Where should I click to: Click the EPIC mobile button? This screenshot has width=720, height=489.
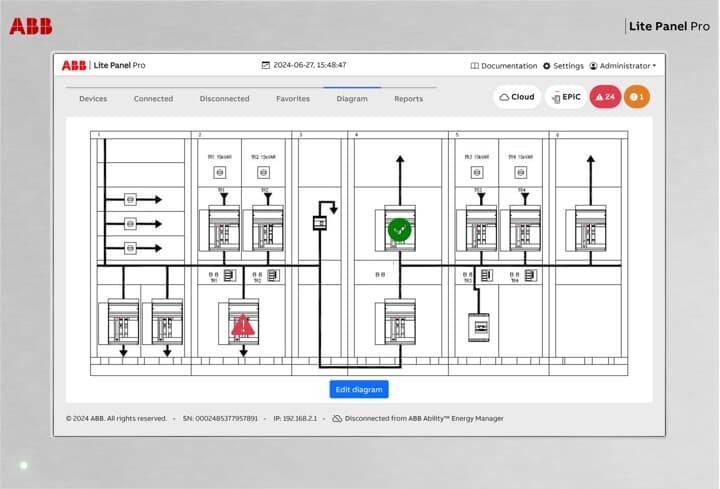(x=566, y=97)
